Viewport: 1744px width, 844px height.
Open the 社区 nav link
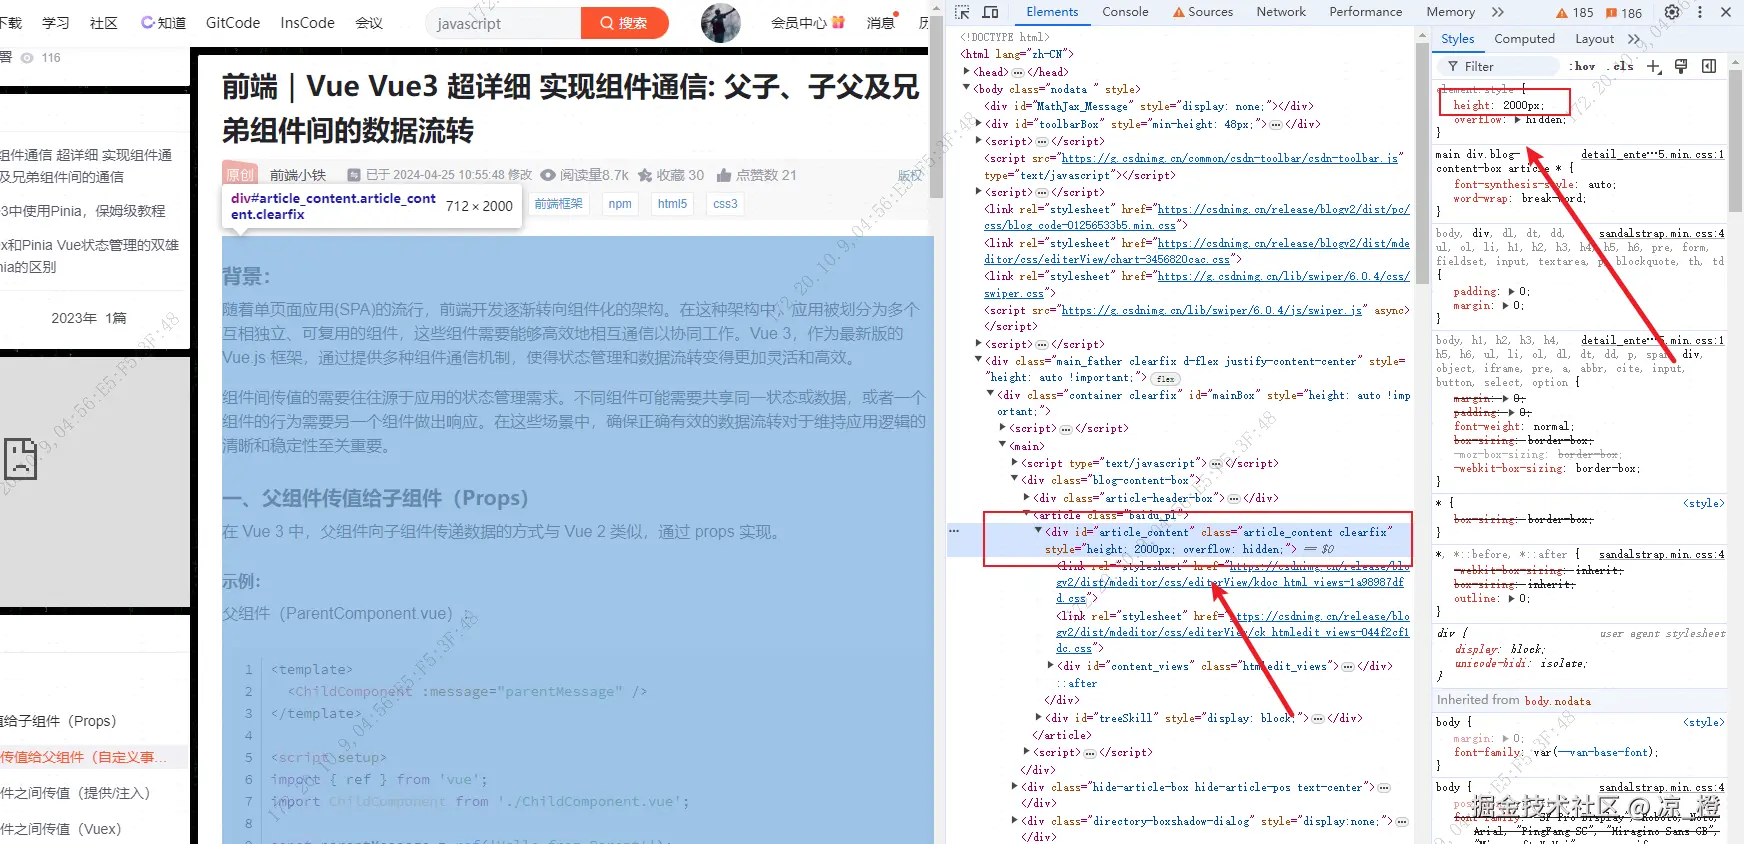pyautogui.click(x=104, y=23)
